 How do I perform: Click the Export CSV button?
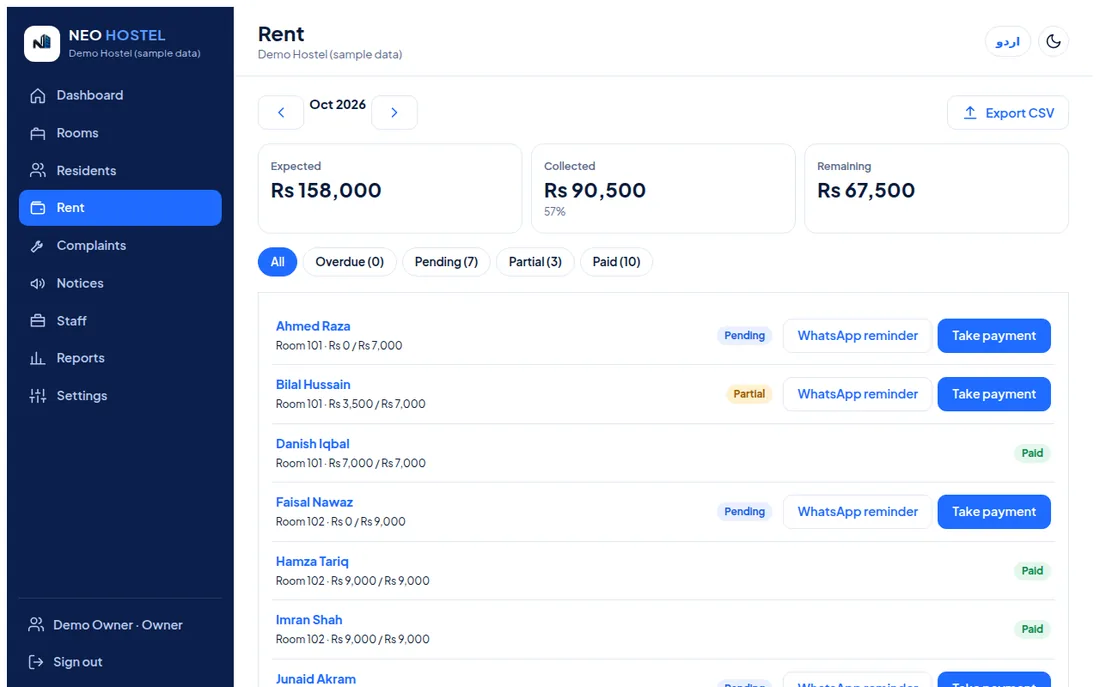tap(1007, 112)
